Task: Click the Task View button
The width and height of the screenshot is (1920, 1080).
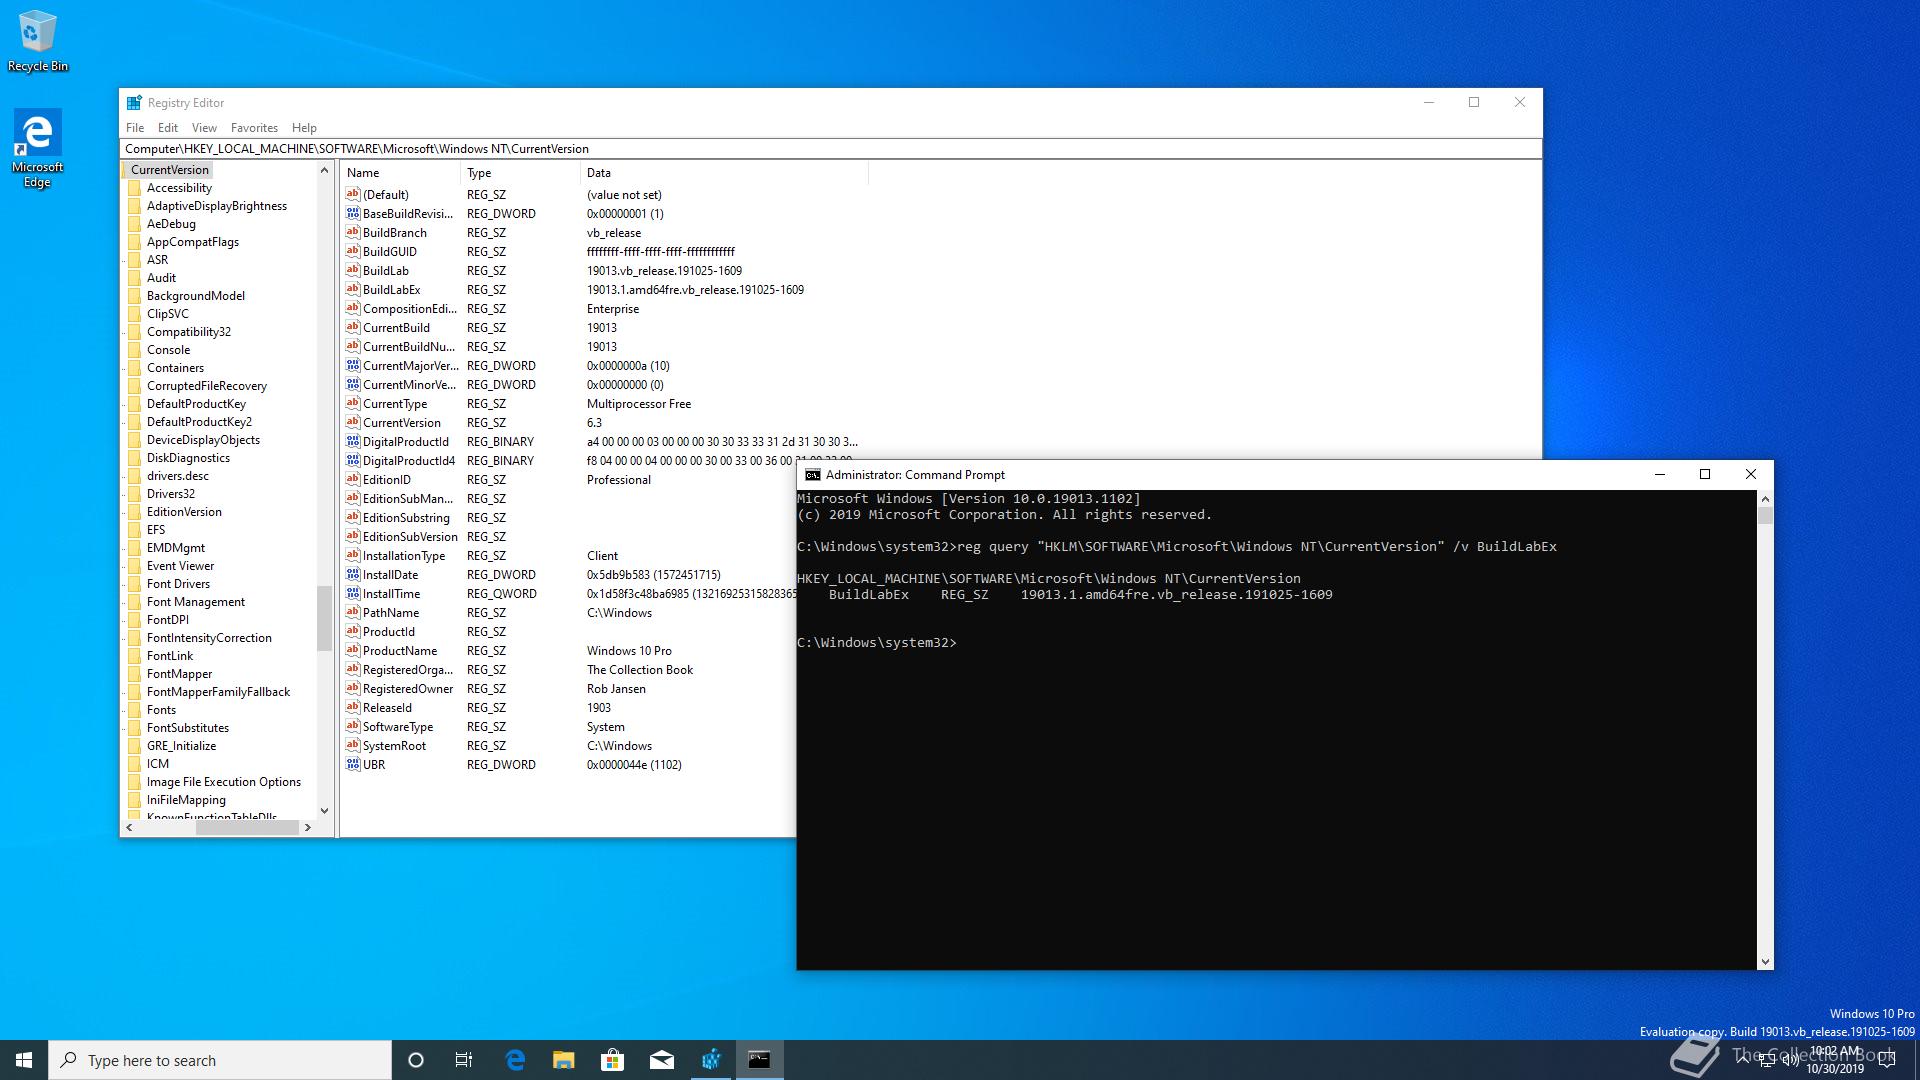Action: pyautogui.click(x=464, y=1059)
